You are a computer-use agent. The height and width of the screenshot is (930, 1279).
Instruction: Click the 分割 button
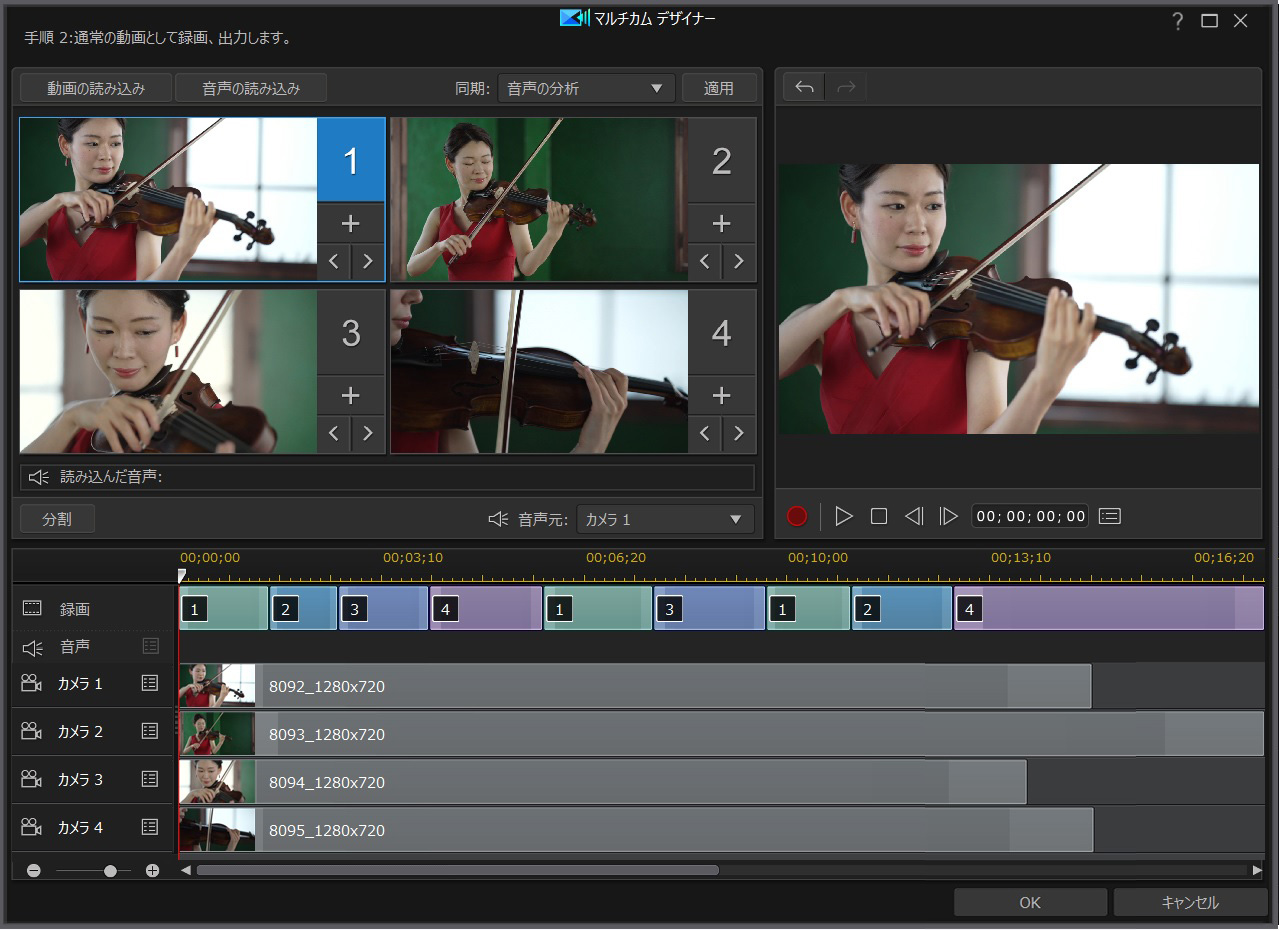click(57, 519)
